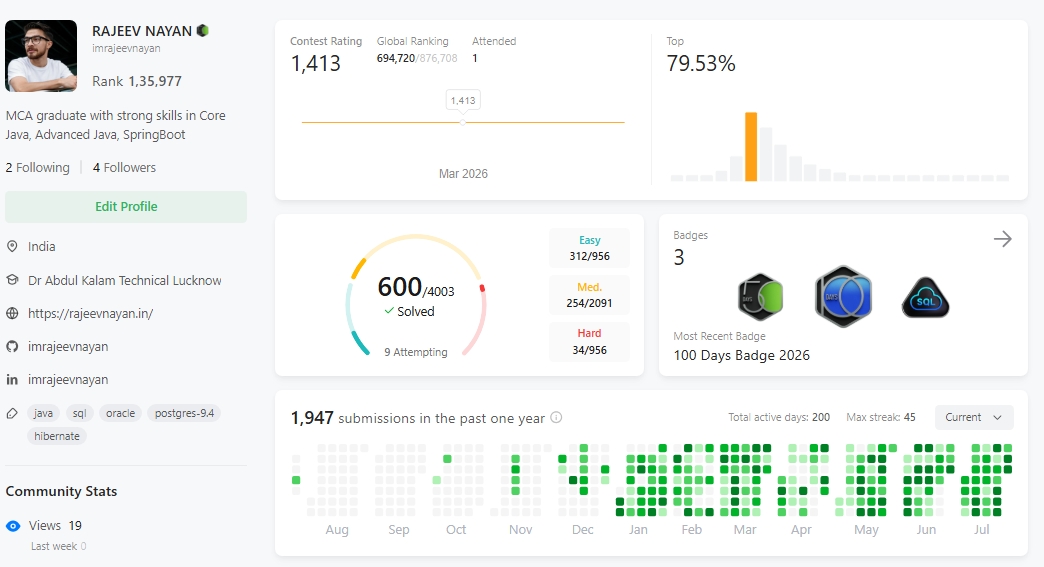Click the Last week 0 text

tap(59, 546)
